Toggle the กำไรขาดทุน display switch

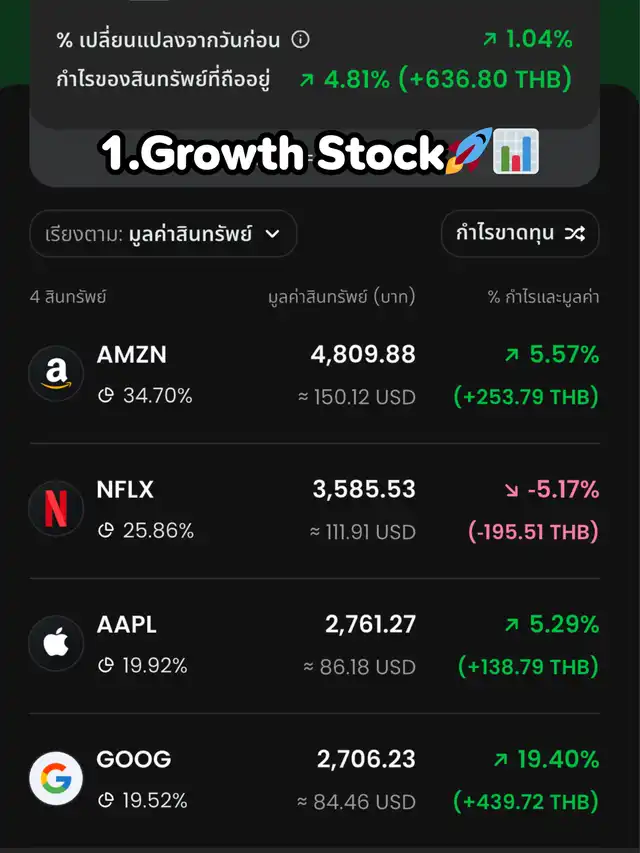[x=519, y=234]
